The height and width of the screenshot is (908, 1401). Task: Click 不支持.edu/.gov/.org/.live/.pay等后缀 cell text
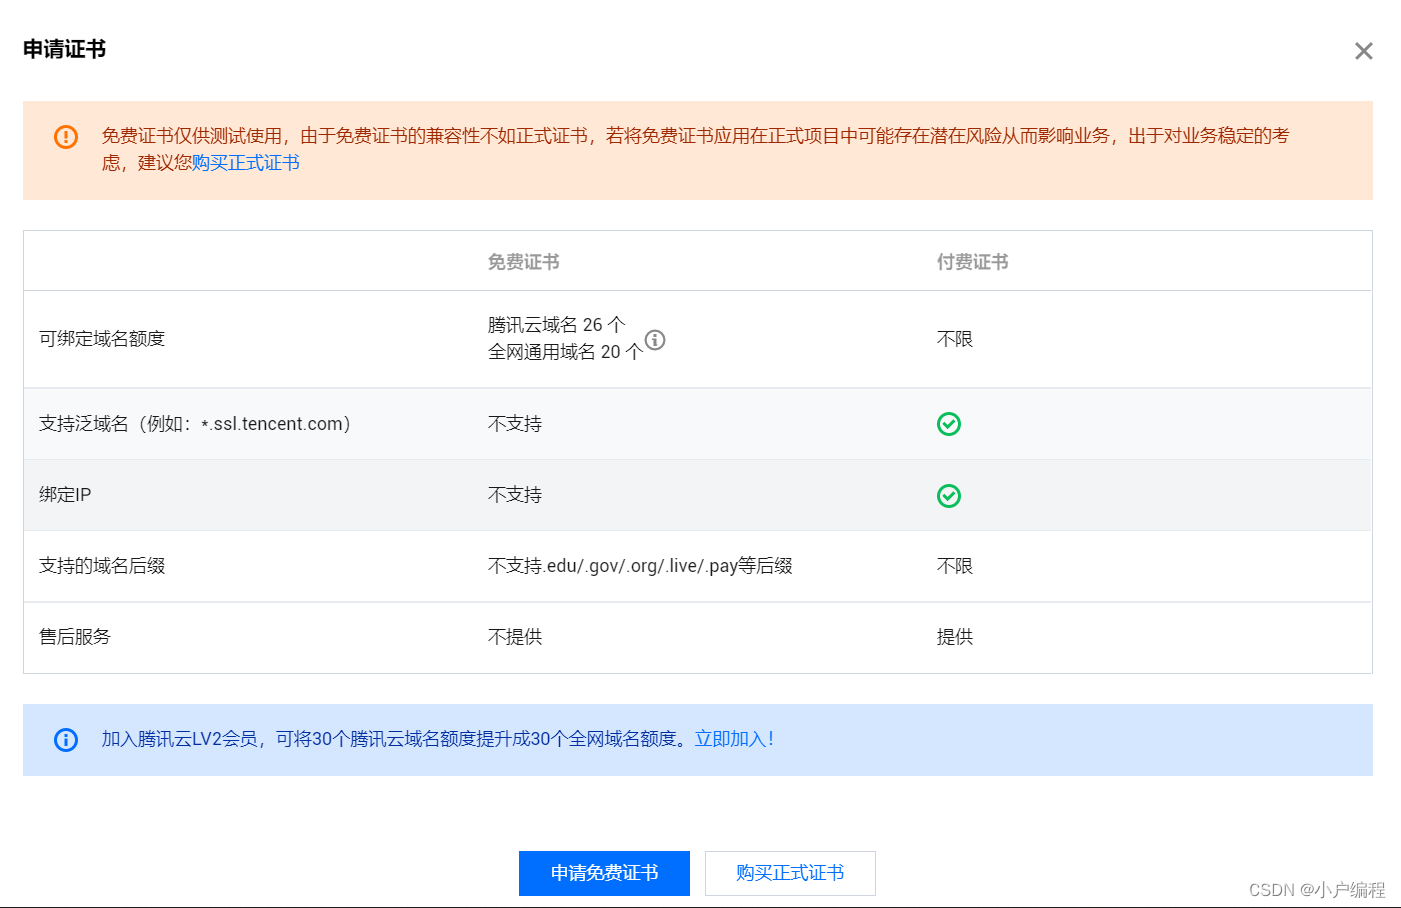tap(638, 566)
